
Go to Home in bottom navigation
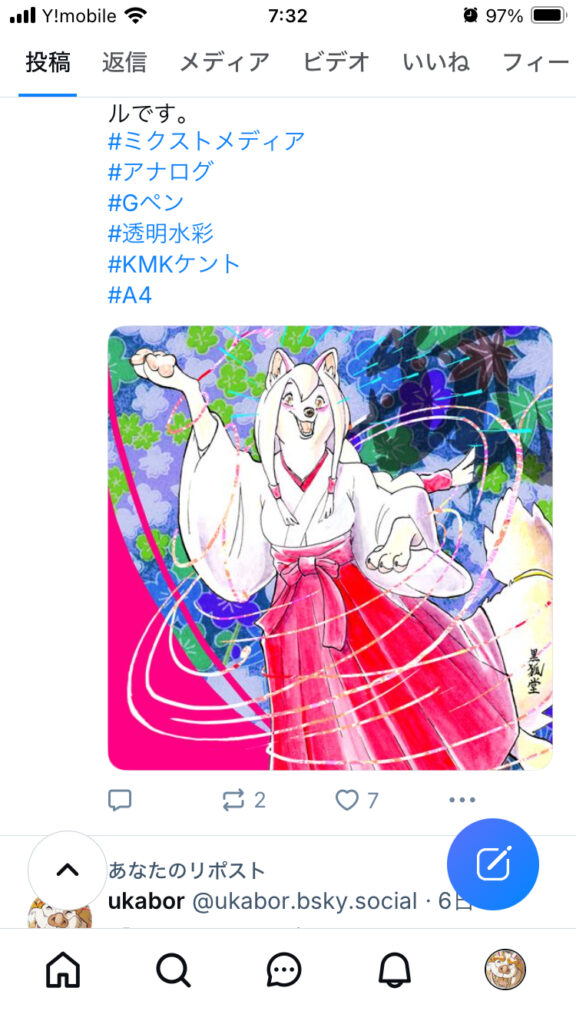(63, 969)
